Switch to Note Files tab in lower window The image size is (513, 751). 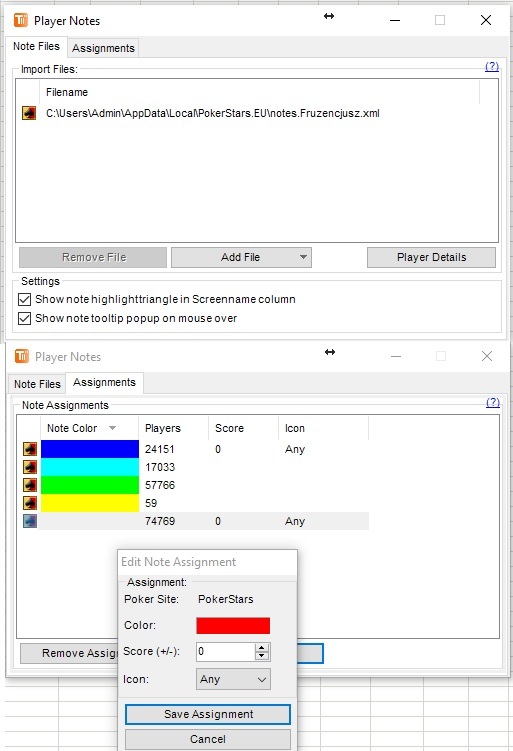point(37,384)
